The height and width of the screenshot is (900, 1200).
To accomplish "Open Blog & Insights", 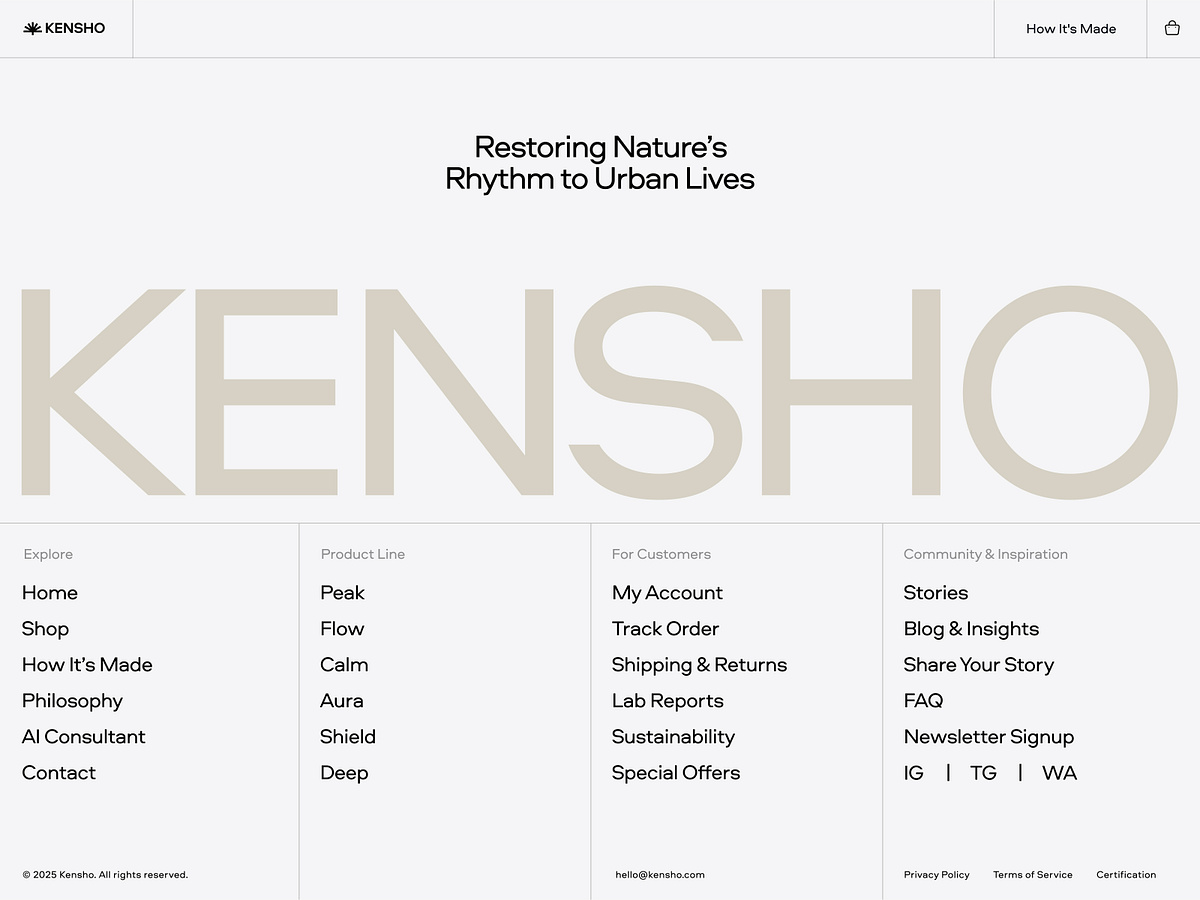I will point(971,629).
